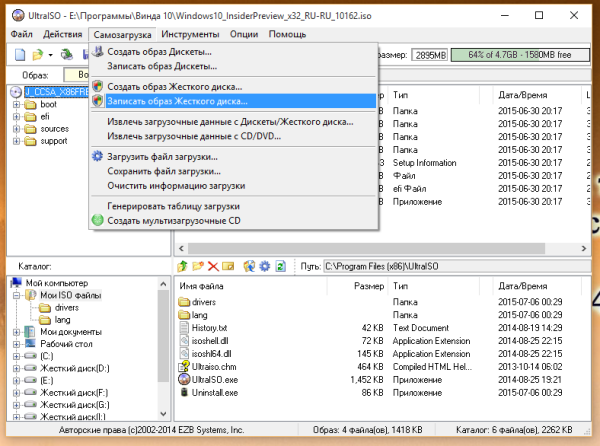The width and height of the screenshot is (600, 446).
Task: Open the 'Опции' menu
Action: coord(244,34)
